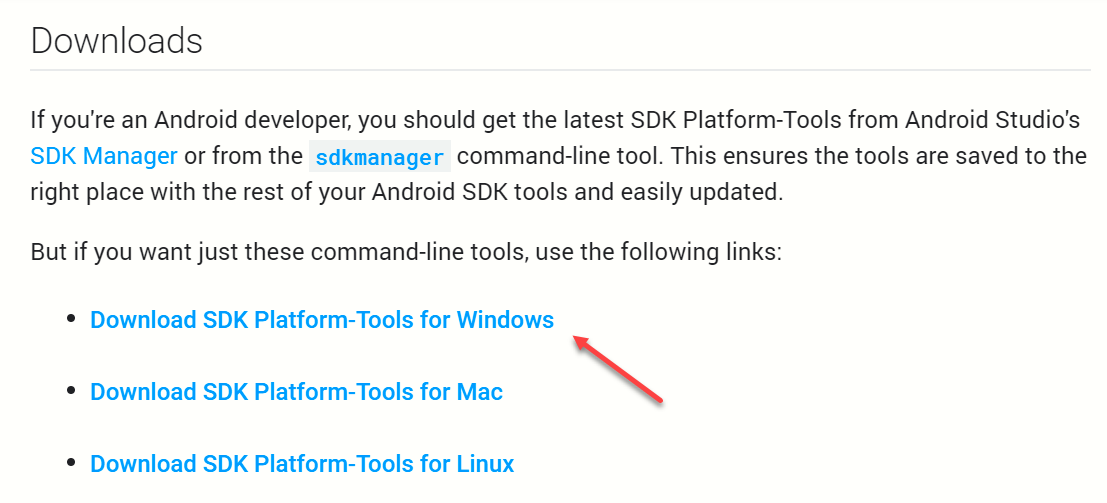The width and height of the screenshot is (1107, 503).
Task: Click the sentence starting "But if you want"
Action: click(x=406, y=252)
